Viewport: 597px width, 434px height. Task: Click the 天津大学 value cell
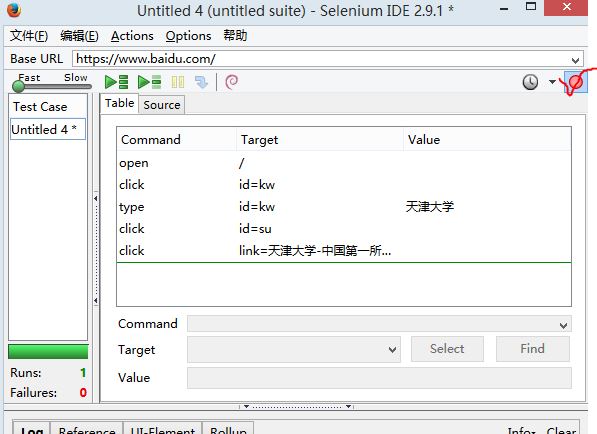430,207
